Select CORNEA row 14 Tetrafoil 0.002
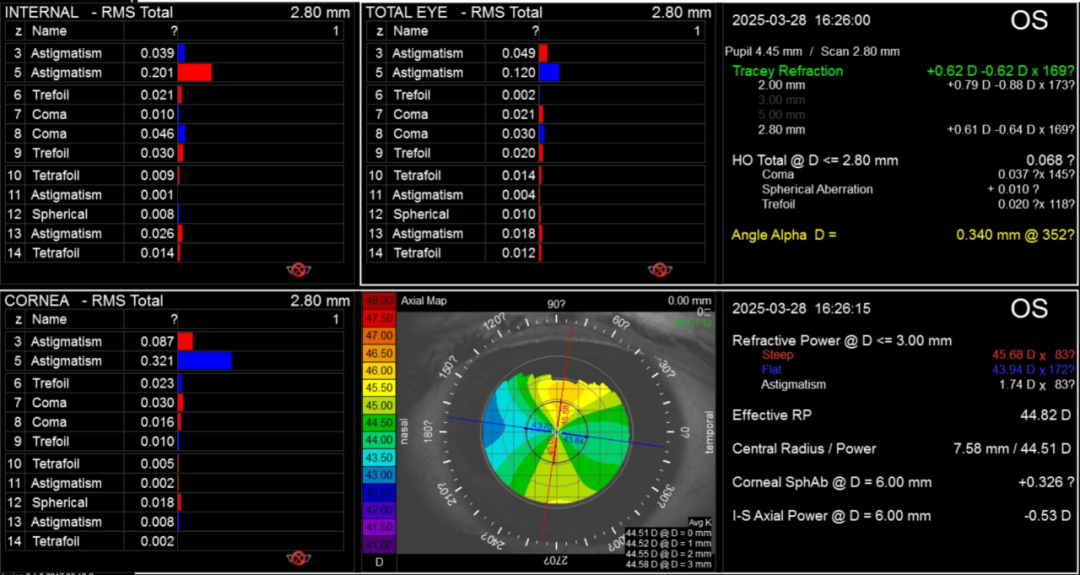The image size is (1080, 575). point(174,541)
